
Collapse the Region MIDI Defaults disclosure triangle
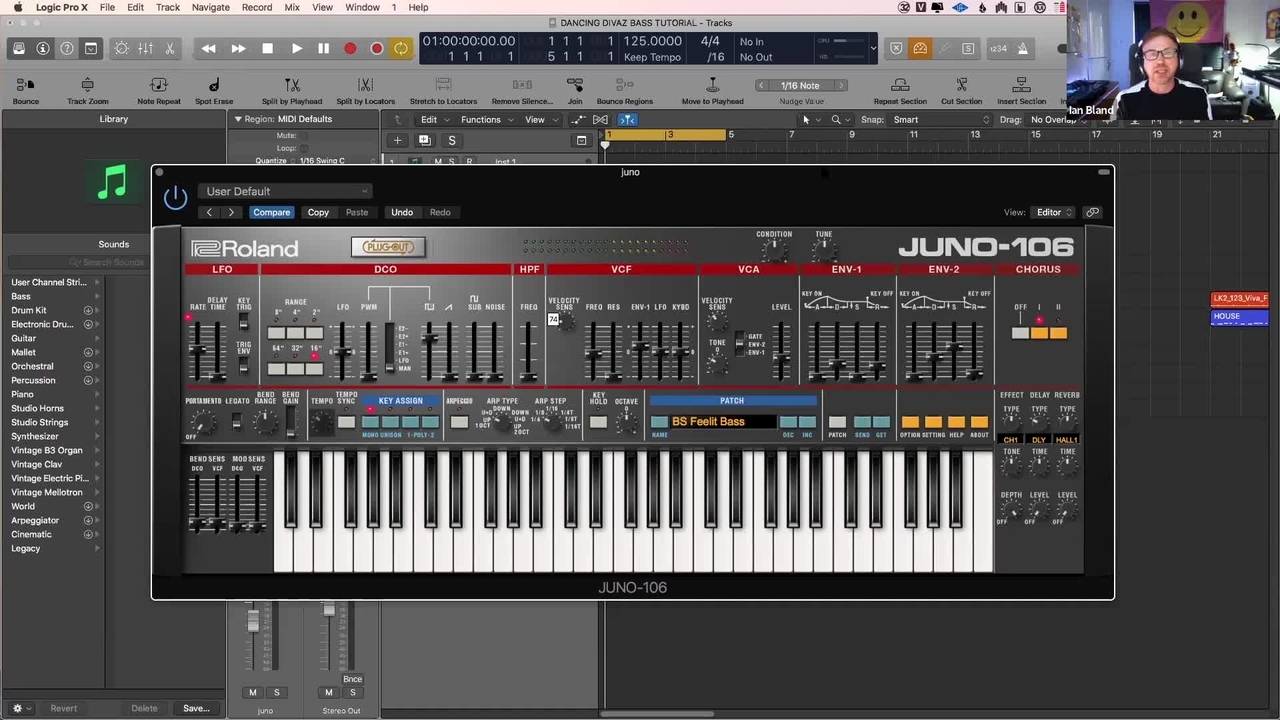point(238,119)
